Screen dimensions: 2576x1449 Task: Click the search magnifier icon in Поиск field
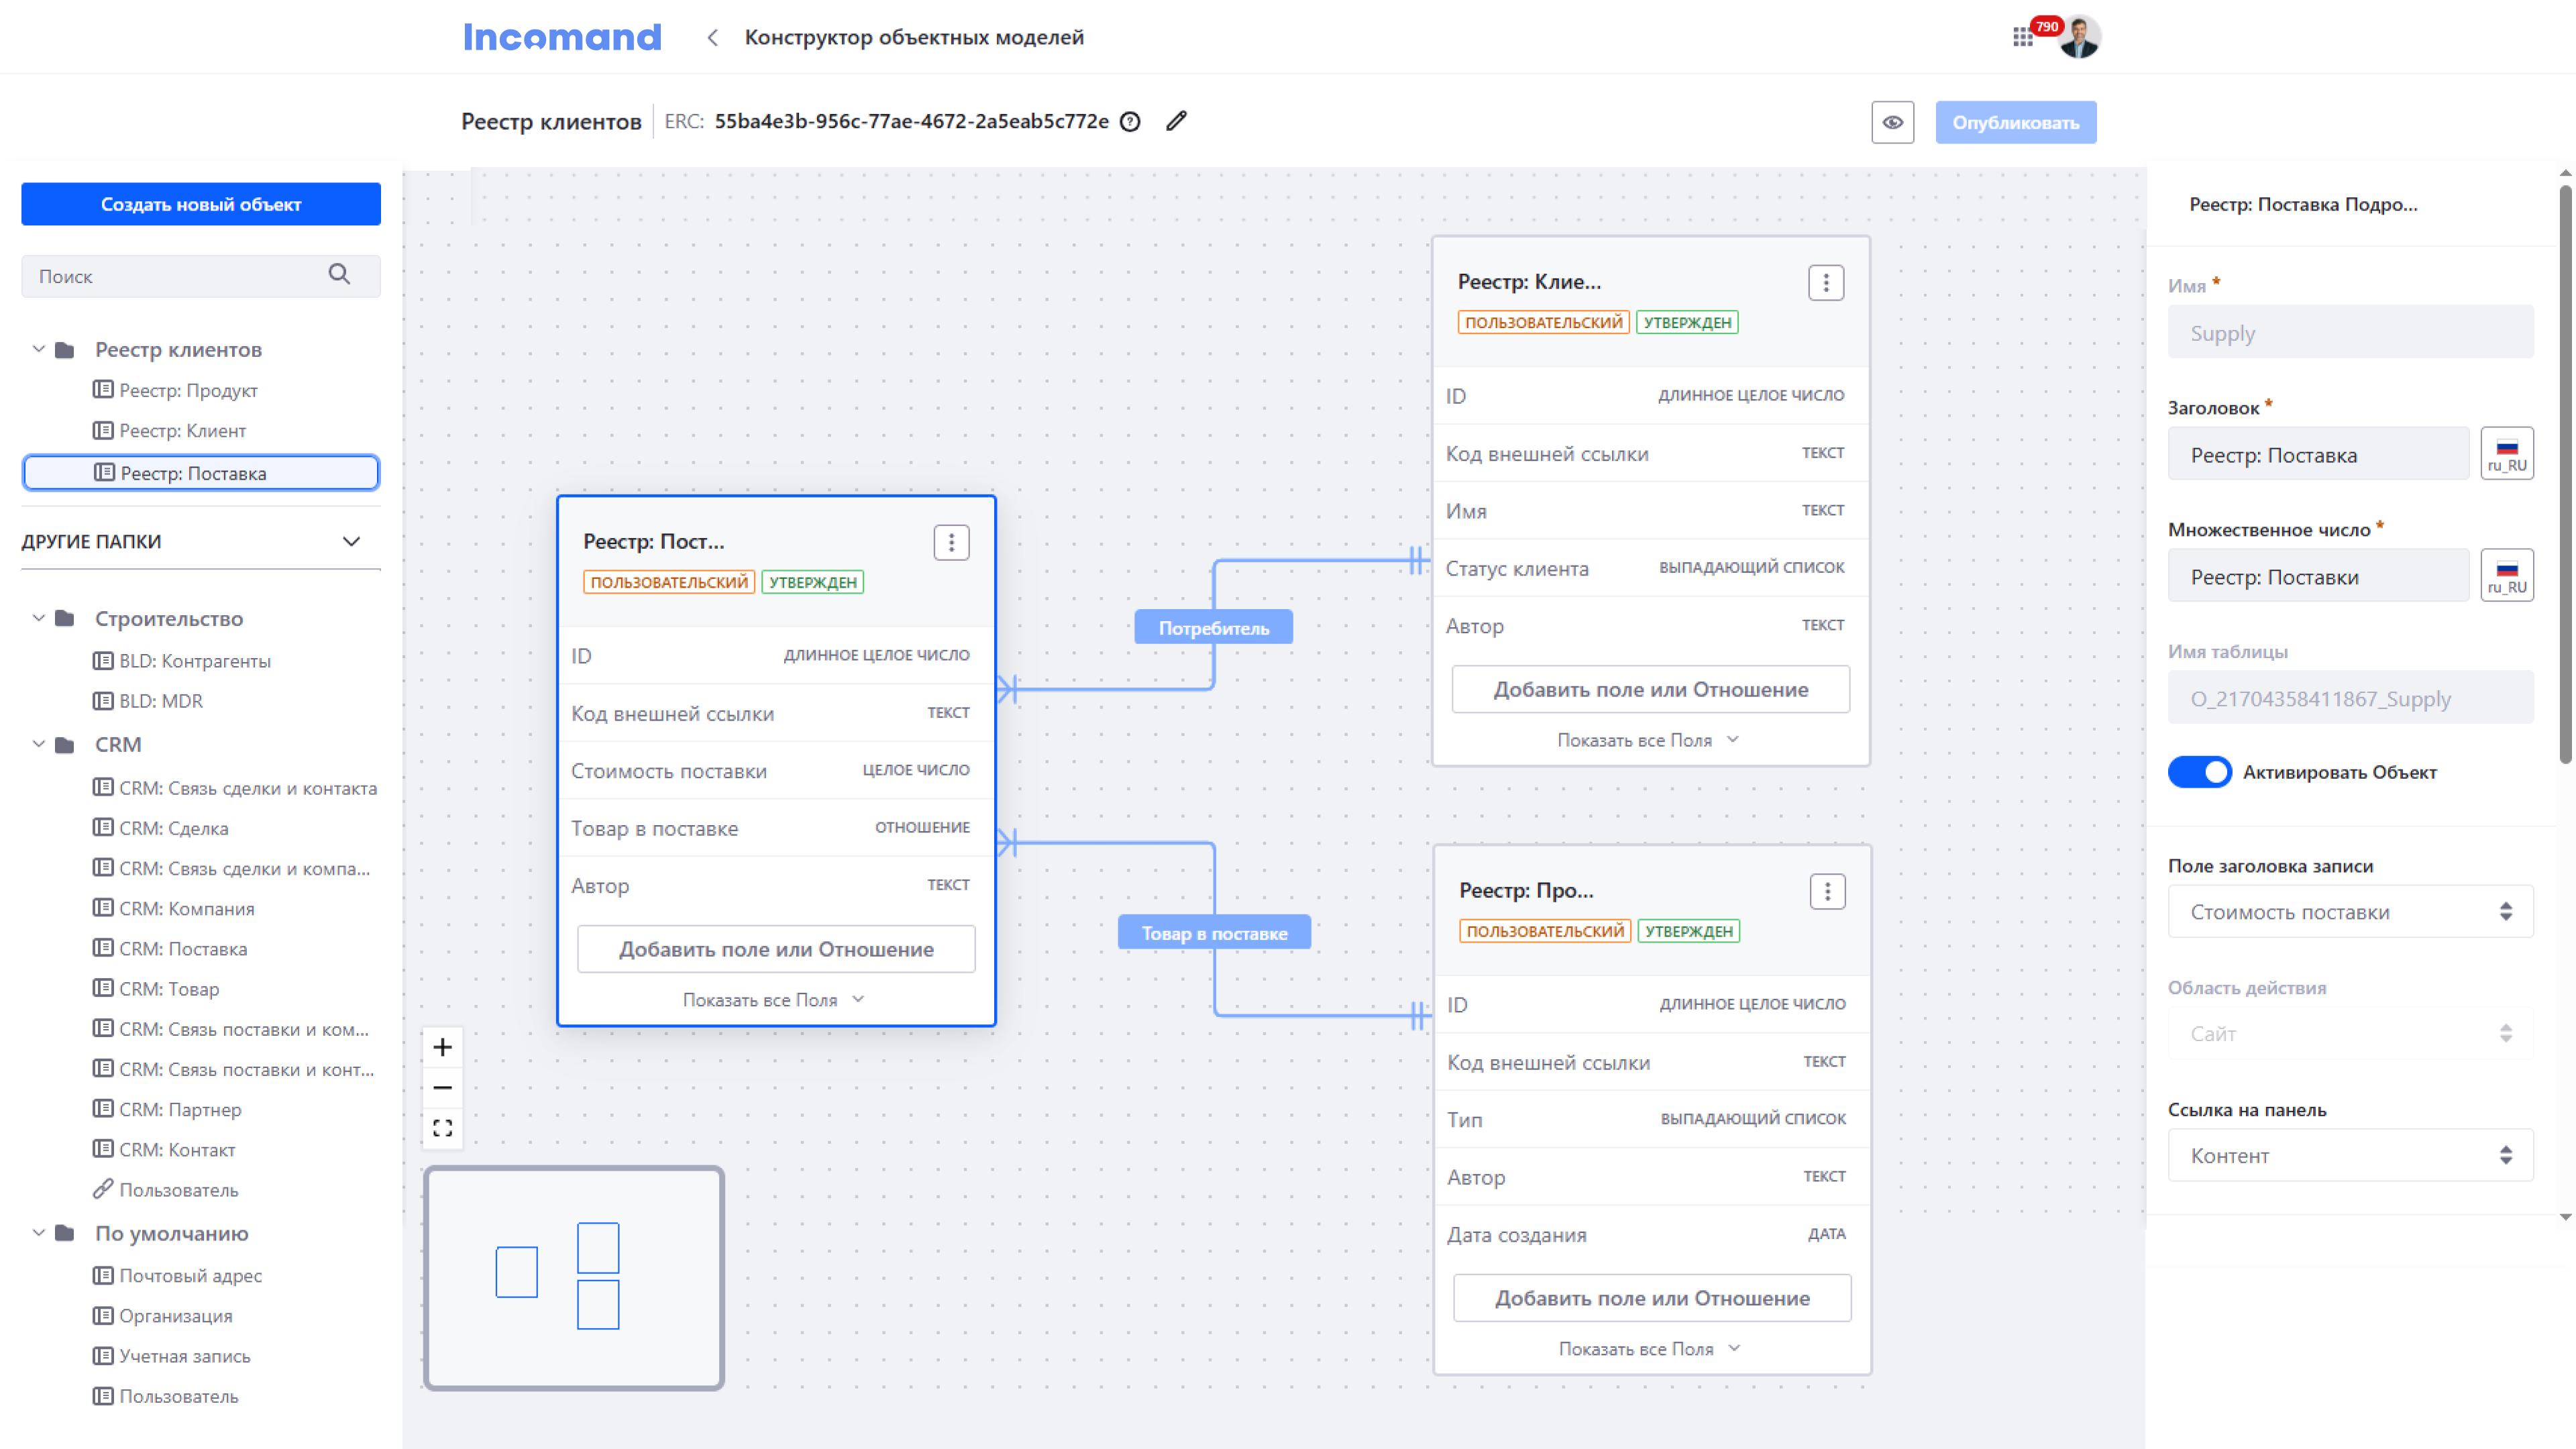339,275
